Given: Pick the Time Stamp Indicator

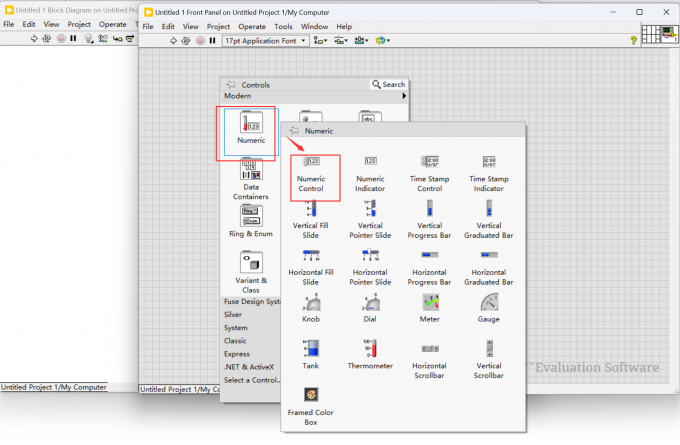Looking at the screenshot, I should click(489, 174).
